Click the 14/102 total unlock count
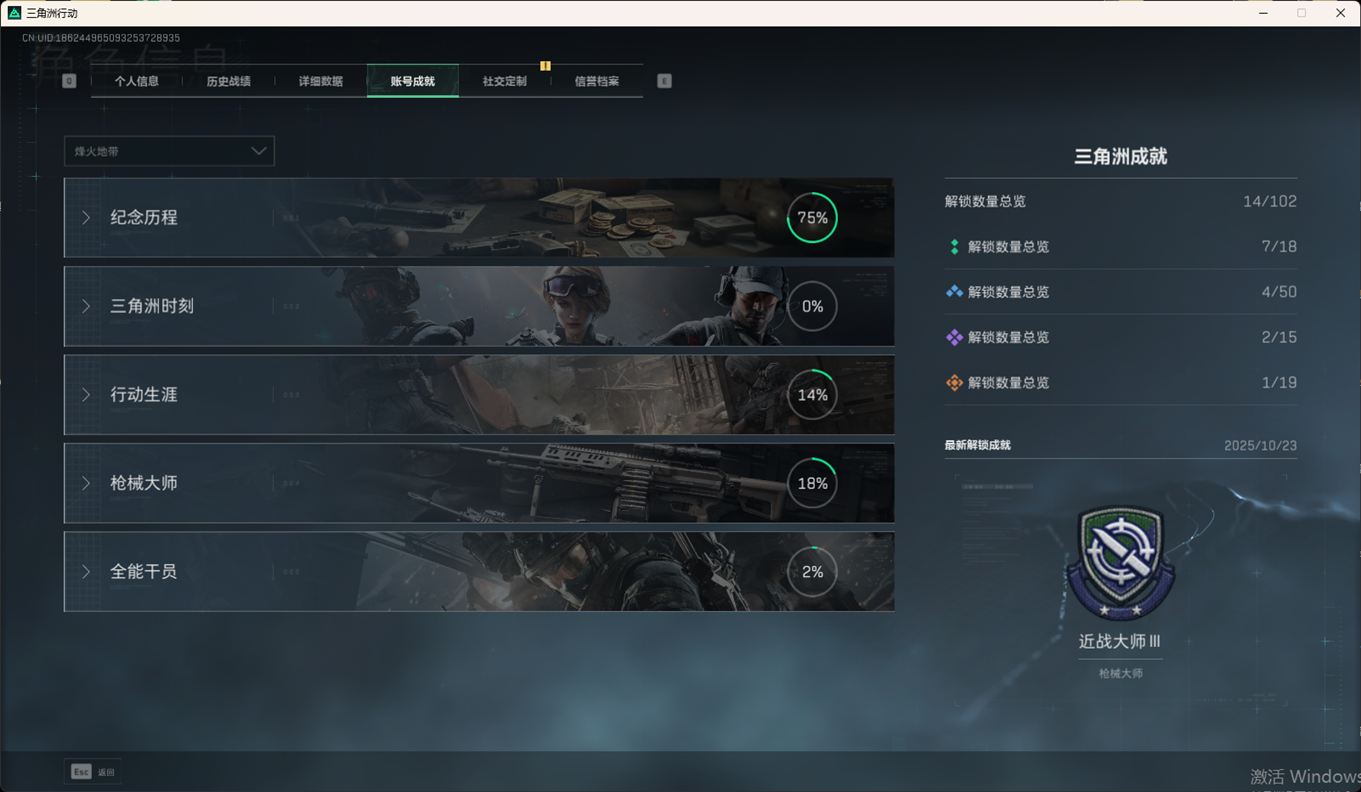This screenshot has width=1361, height=792. pos(1270,201)
